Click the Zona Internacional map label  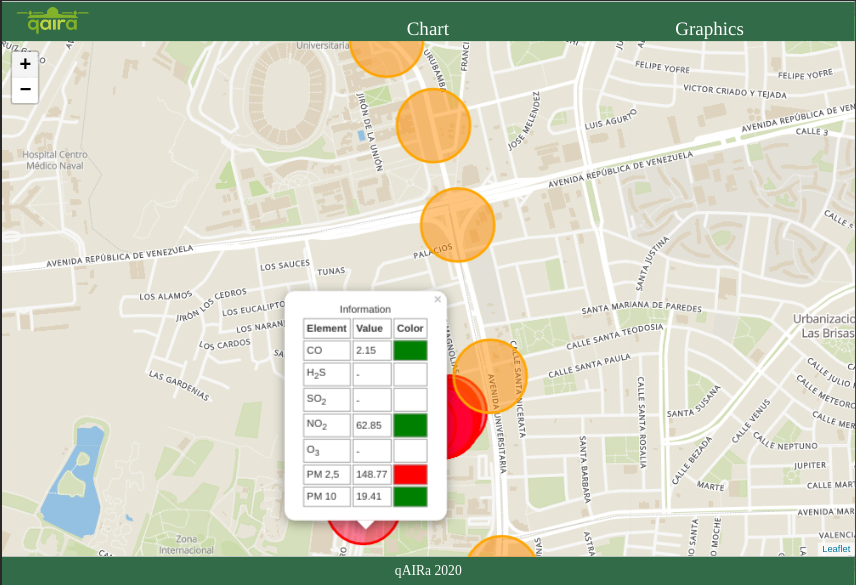pyautogui.click(x=186, y=544)
